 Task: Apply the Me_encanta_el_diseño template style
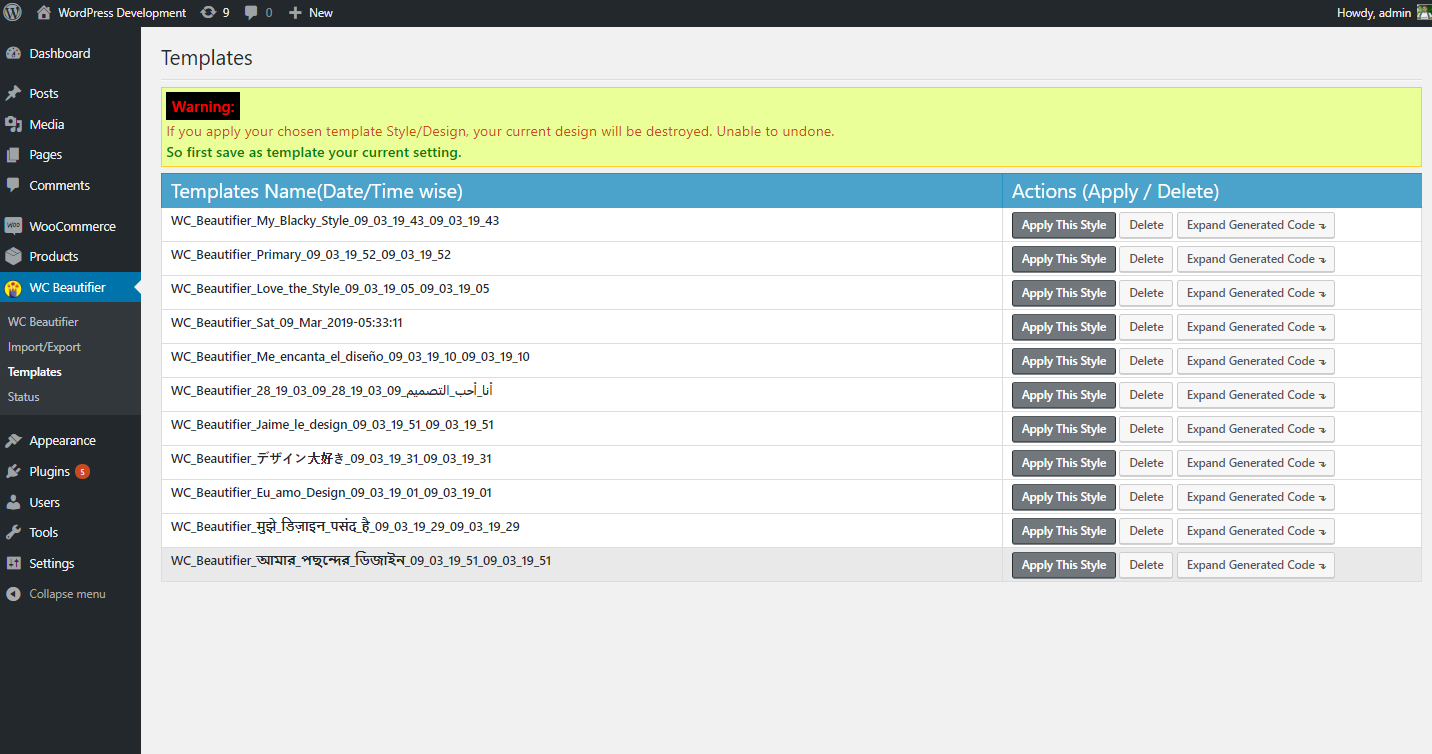click(1064, 361)
